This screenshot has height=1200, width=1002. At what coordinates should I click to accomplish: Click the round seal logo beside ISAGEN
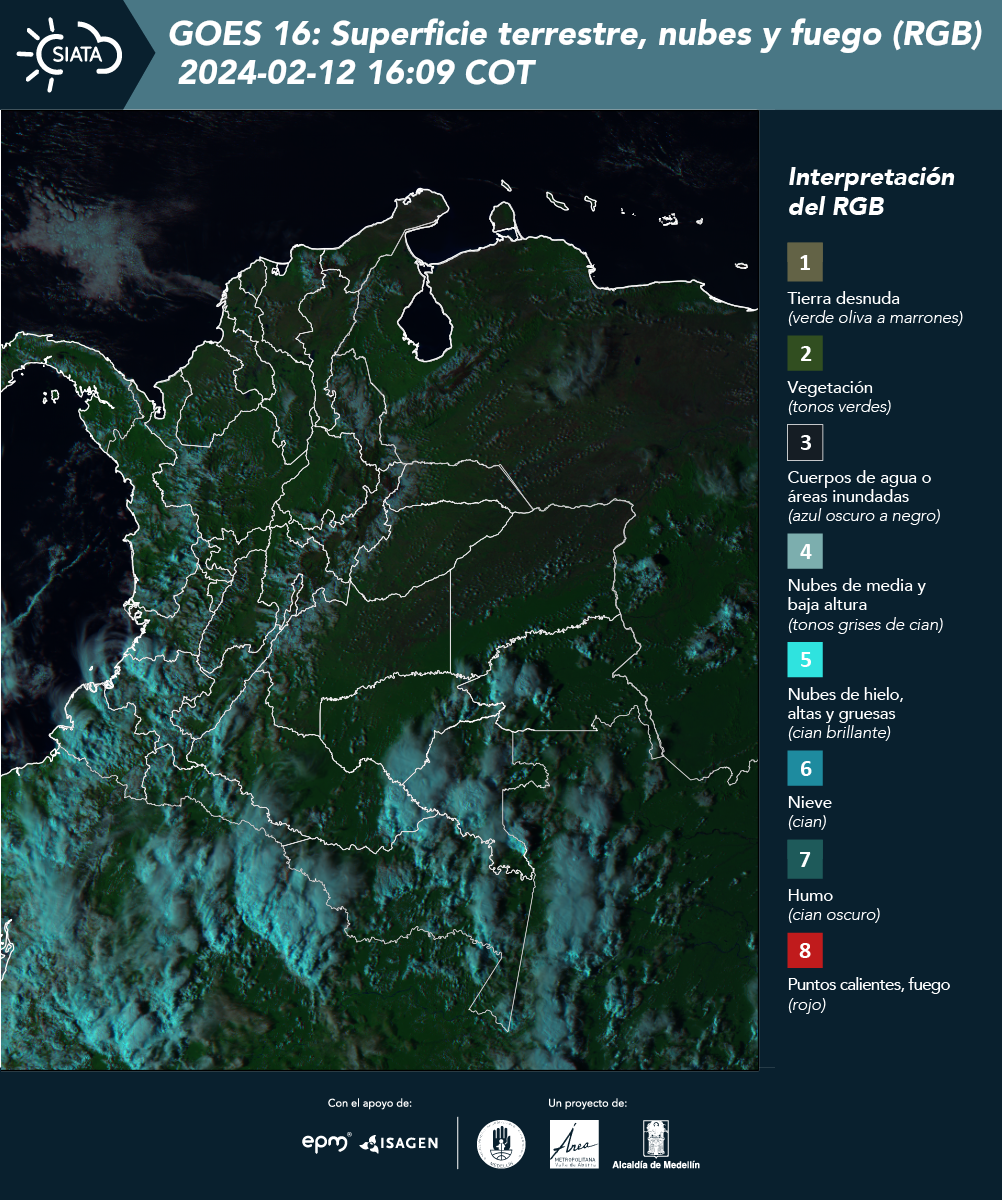point(501,1144)
